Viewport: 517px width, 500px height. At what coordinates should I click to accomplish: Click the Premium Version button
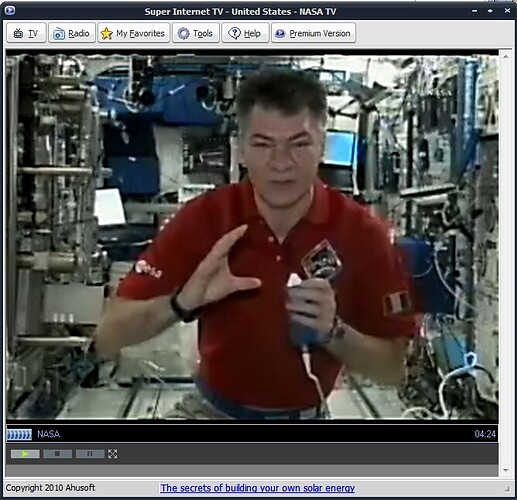click(x=313, y=33)
